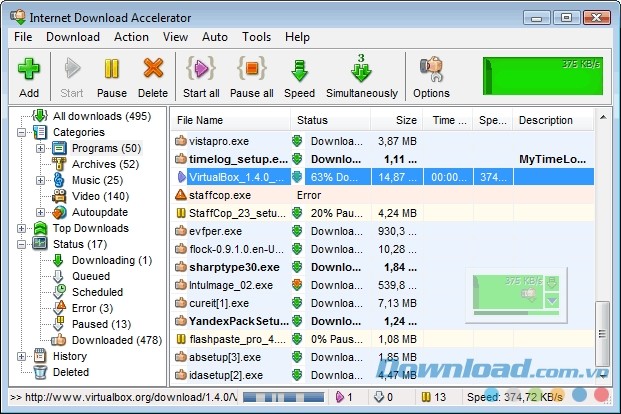Select the staffcop.exe error row
Screen dimensions: 621x414
(383, 195)
